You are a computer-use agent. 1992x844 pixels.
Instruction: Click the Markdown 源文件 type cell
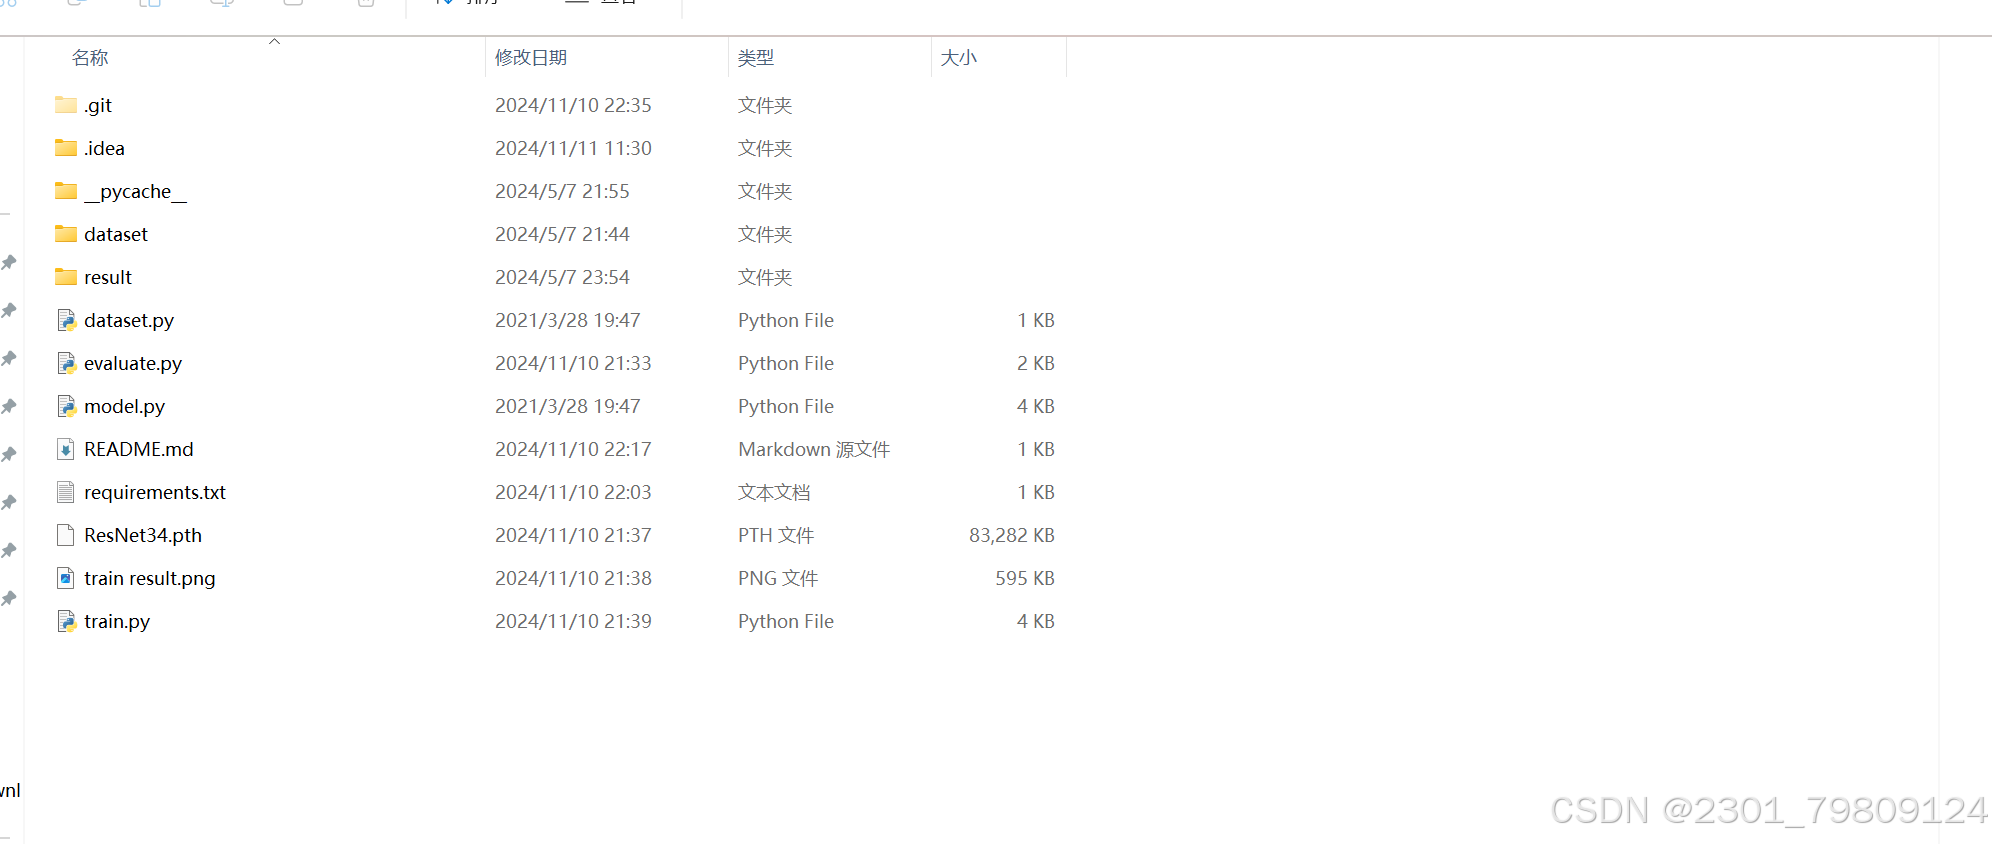[x=814, y=449]
